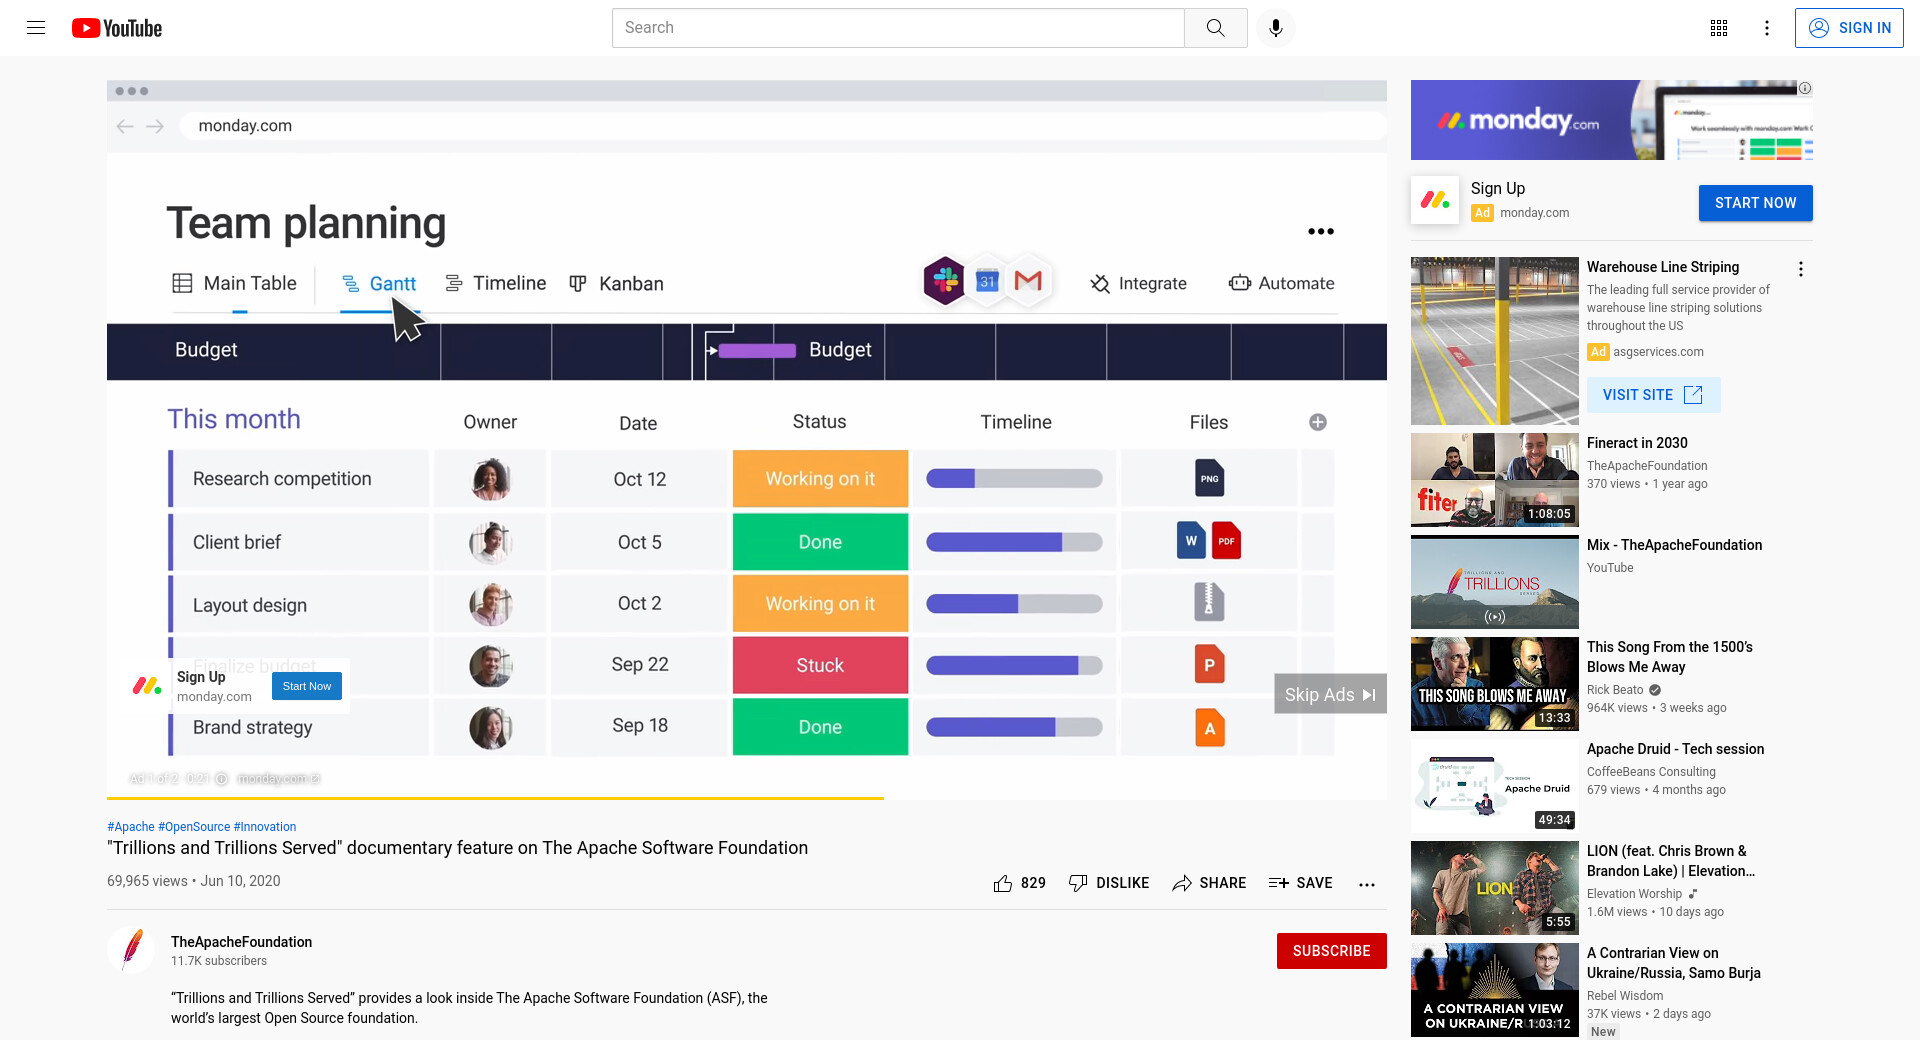Image resolution: width=1920 pixels, height=1040 pixels.
Task: Click the PDF file icon in video
Action: coord(1226,541)
